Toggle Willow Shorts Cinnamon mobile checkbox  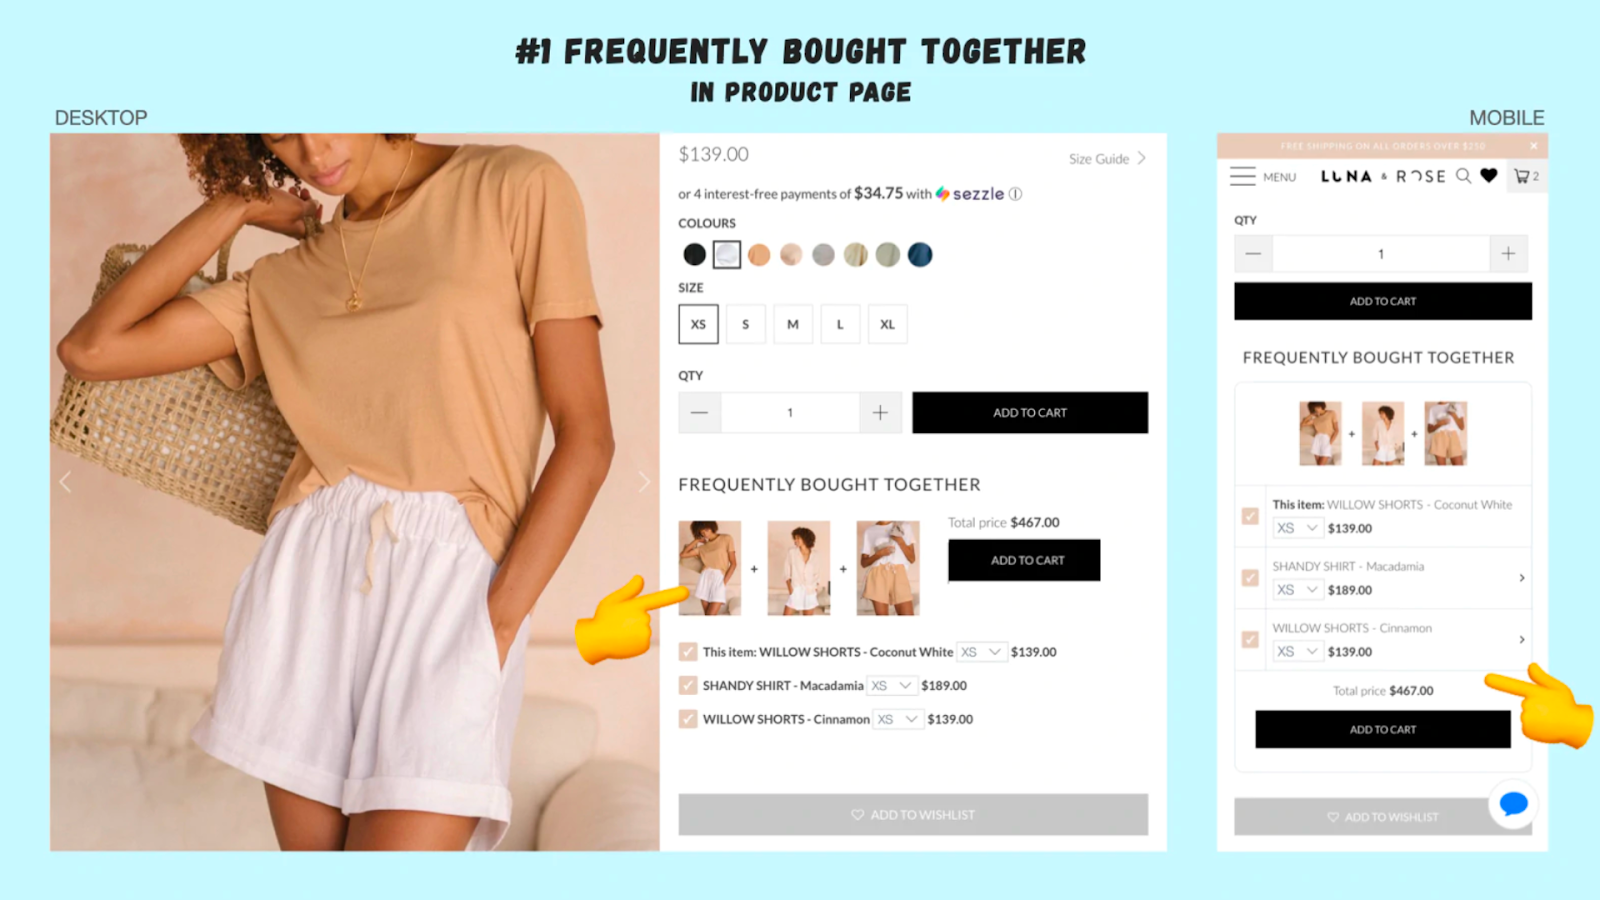[1250, 639]
